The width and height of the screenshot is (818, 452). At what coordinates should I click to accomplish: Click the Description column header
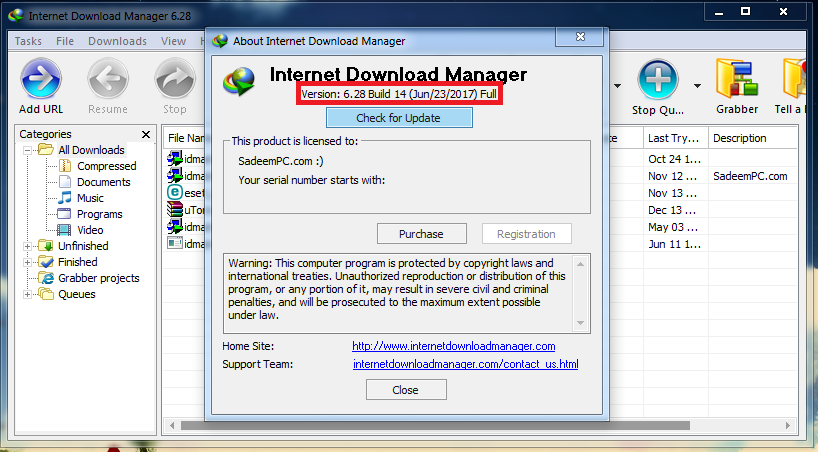[753, 138]
